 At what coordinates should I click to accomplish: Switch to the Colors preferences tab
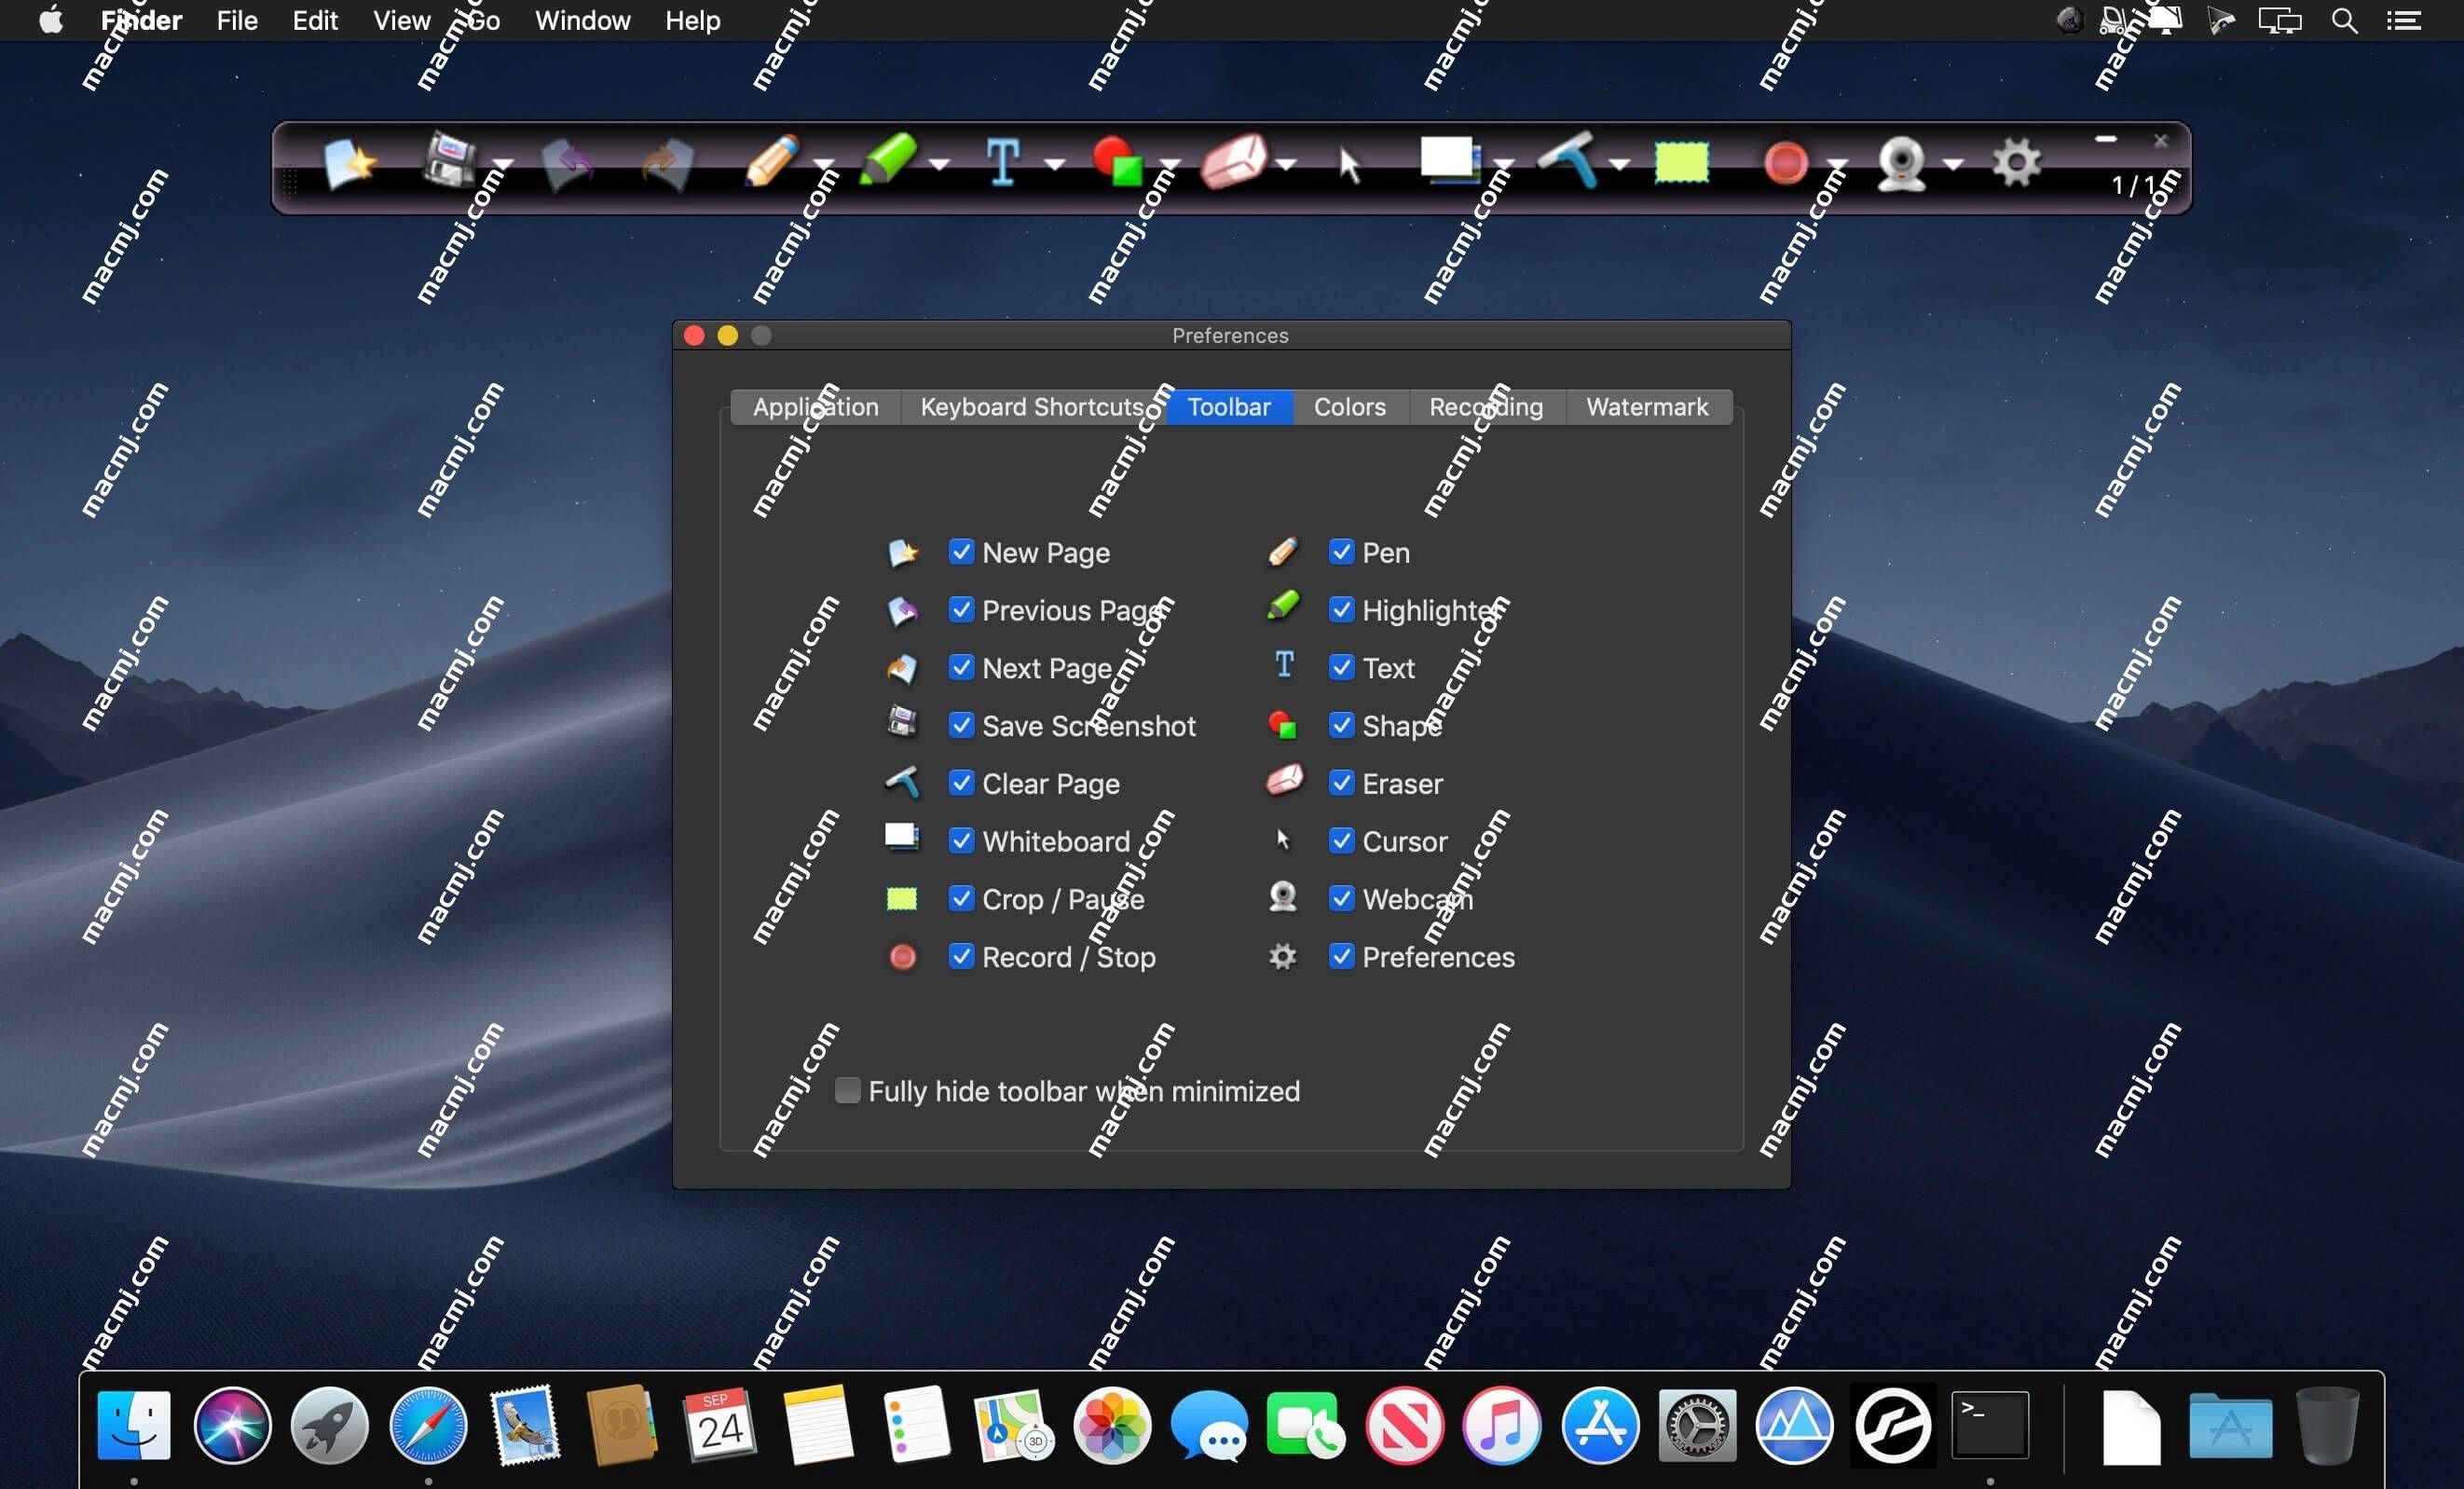point(1351,404)
